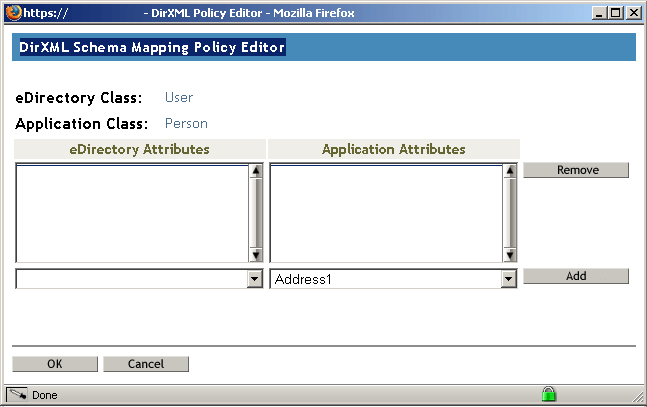Click the eDirectory Class label
The height and width of the screenshot is (407, 647).
[x=78, y=98]
